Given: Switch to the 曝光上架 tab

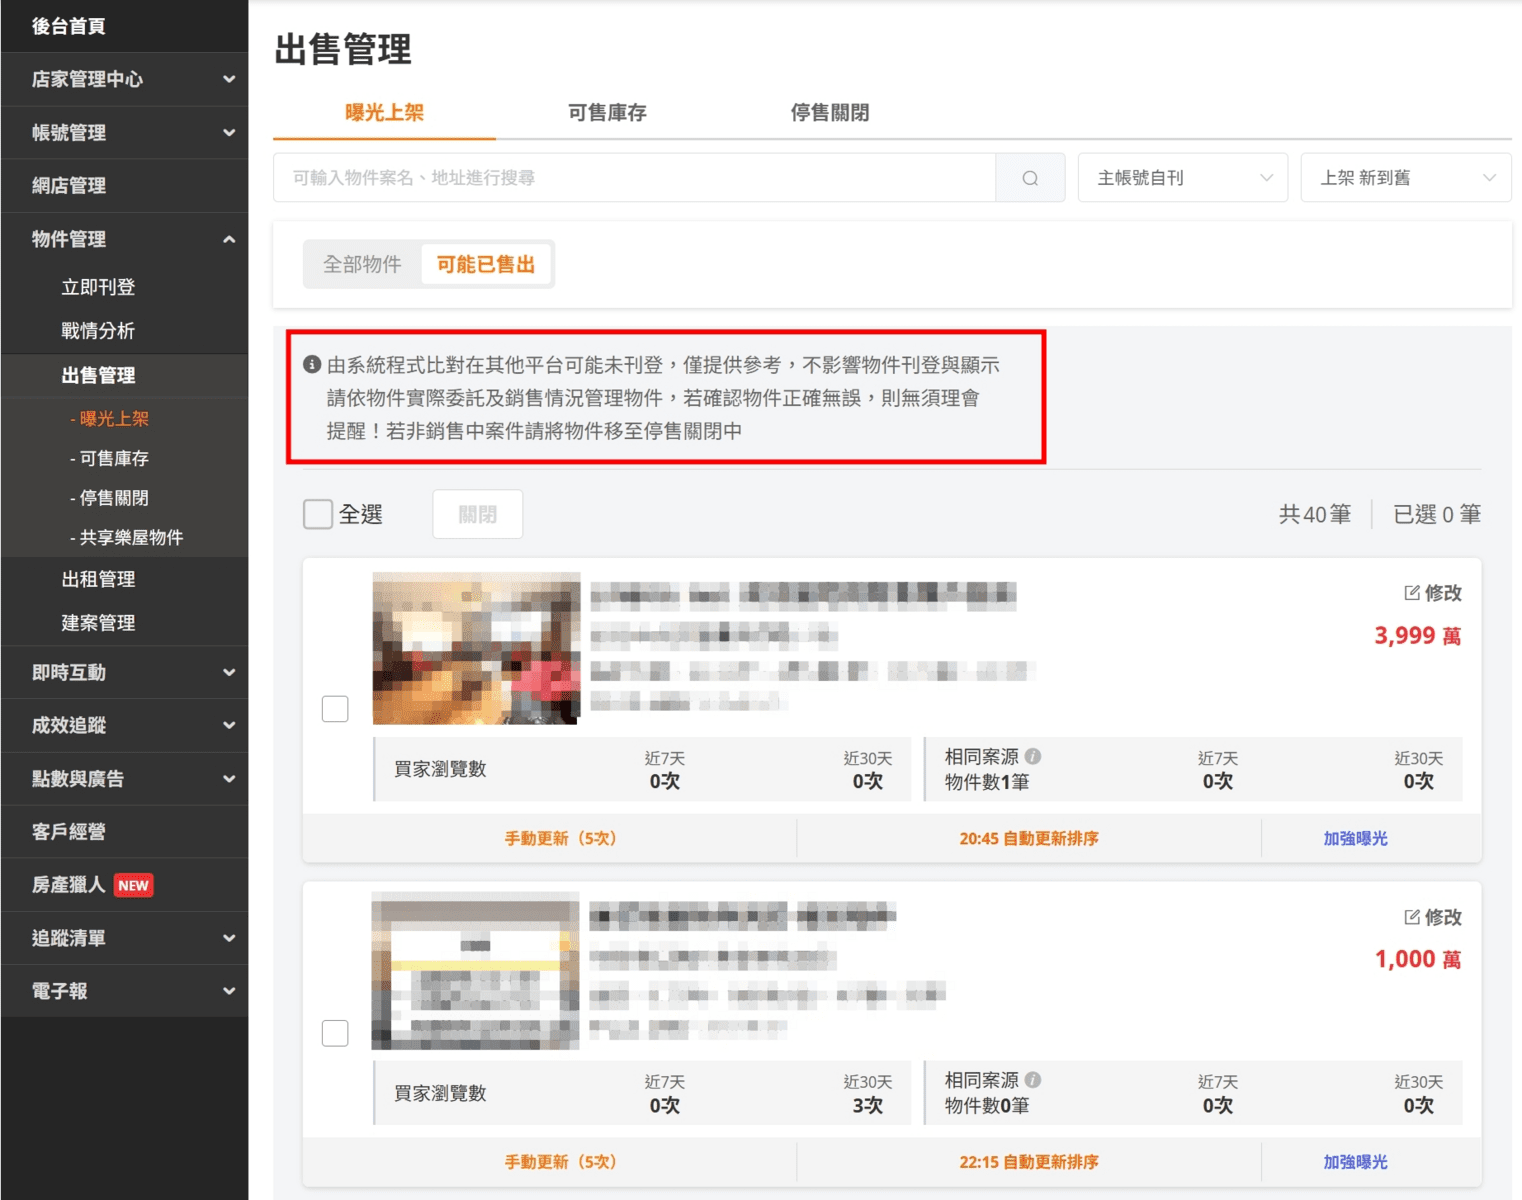Looking at the screenshot, I should [384, 113].
